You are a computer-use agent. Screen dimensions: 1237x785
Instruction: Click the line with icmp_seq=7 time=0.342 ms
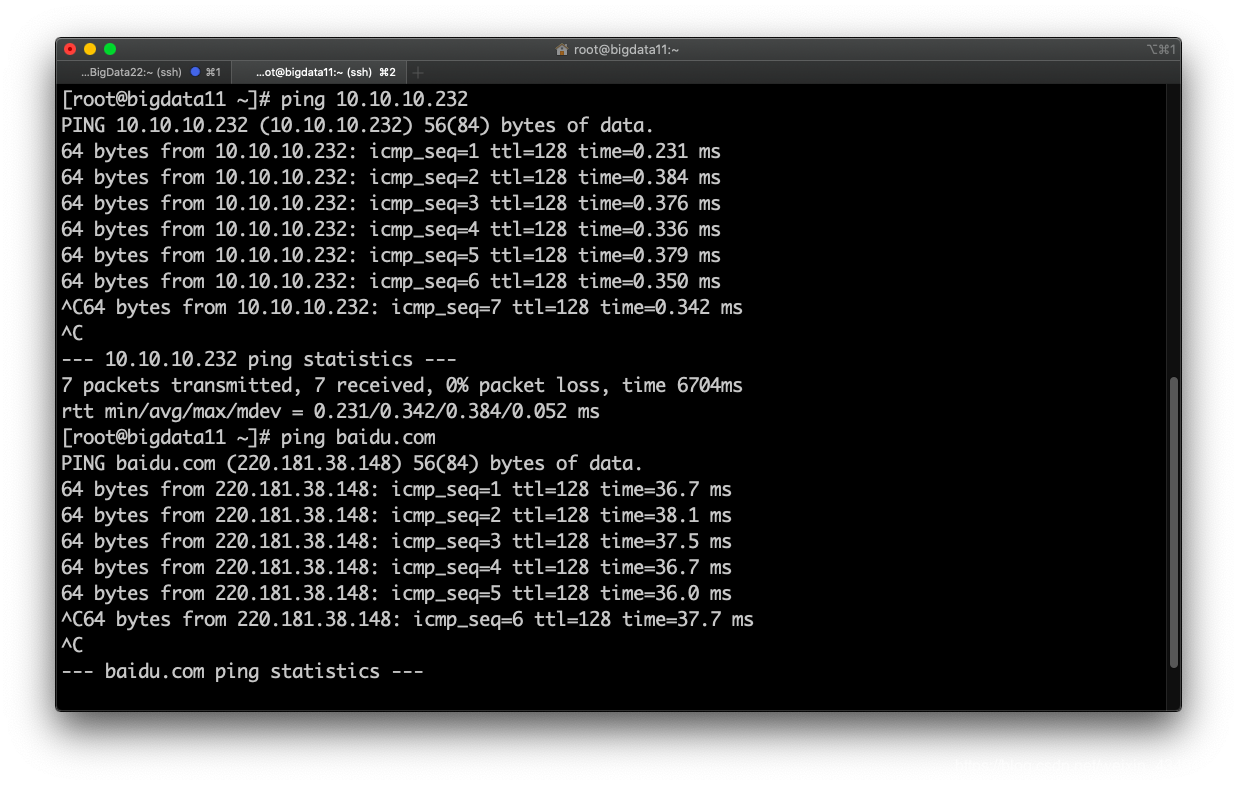click(x=402, y=308)
